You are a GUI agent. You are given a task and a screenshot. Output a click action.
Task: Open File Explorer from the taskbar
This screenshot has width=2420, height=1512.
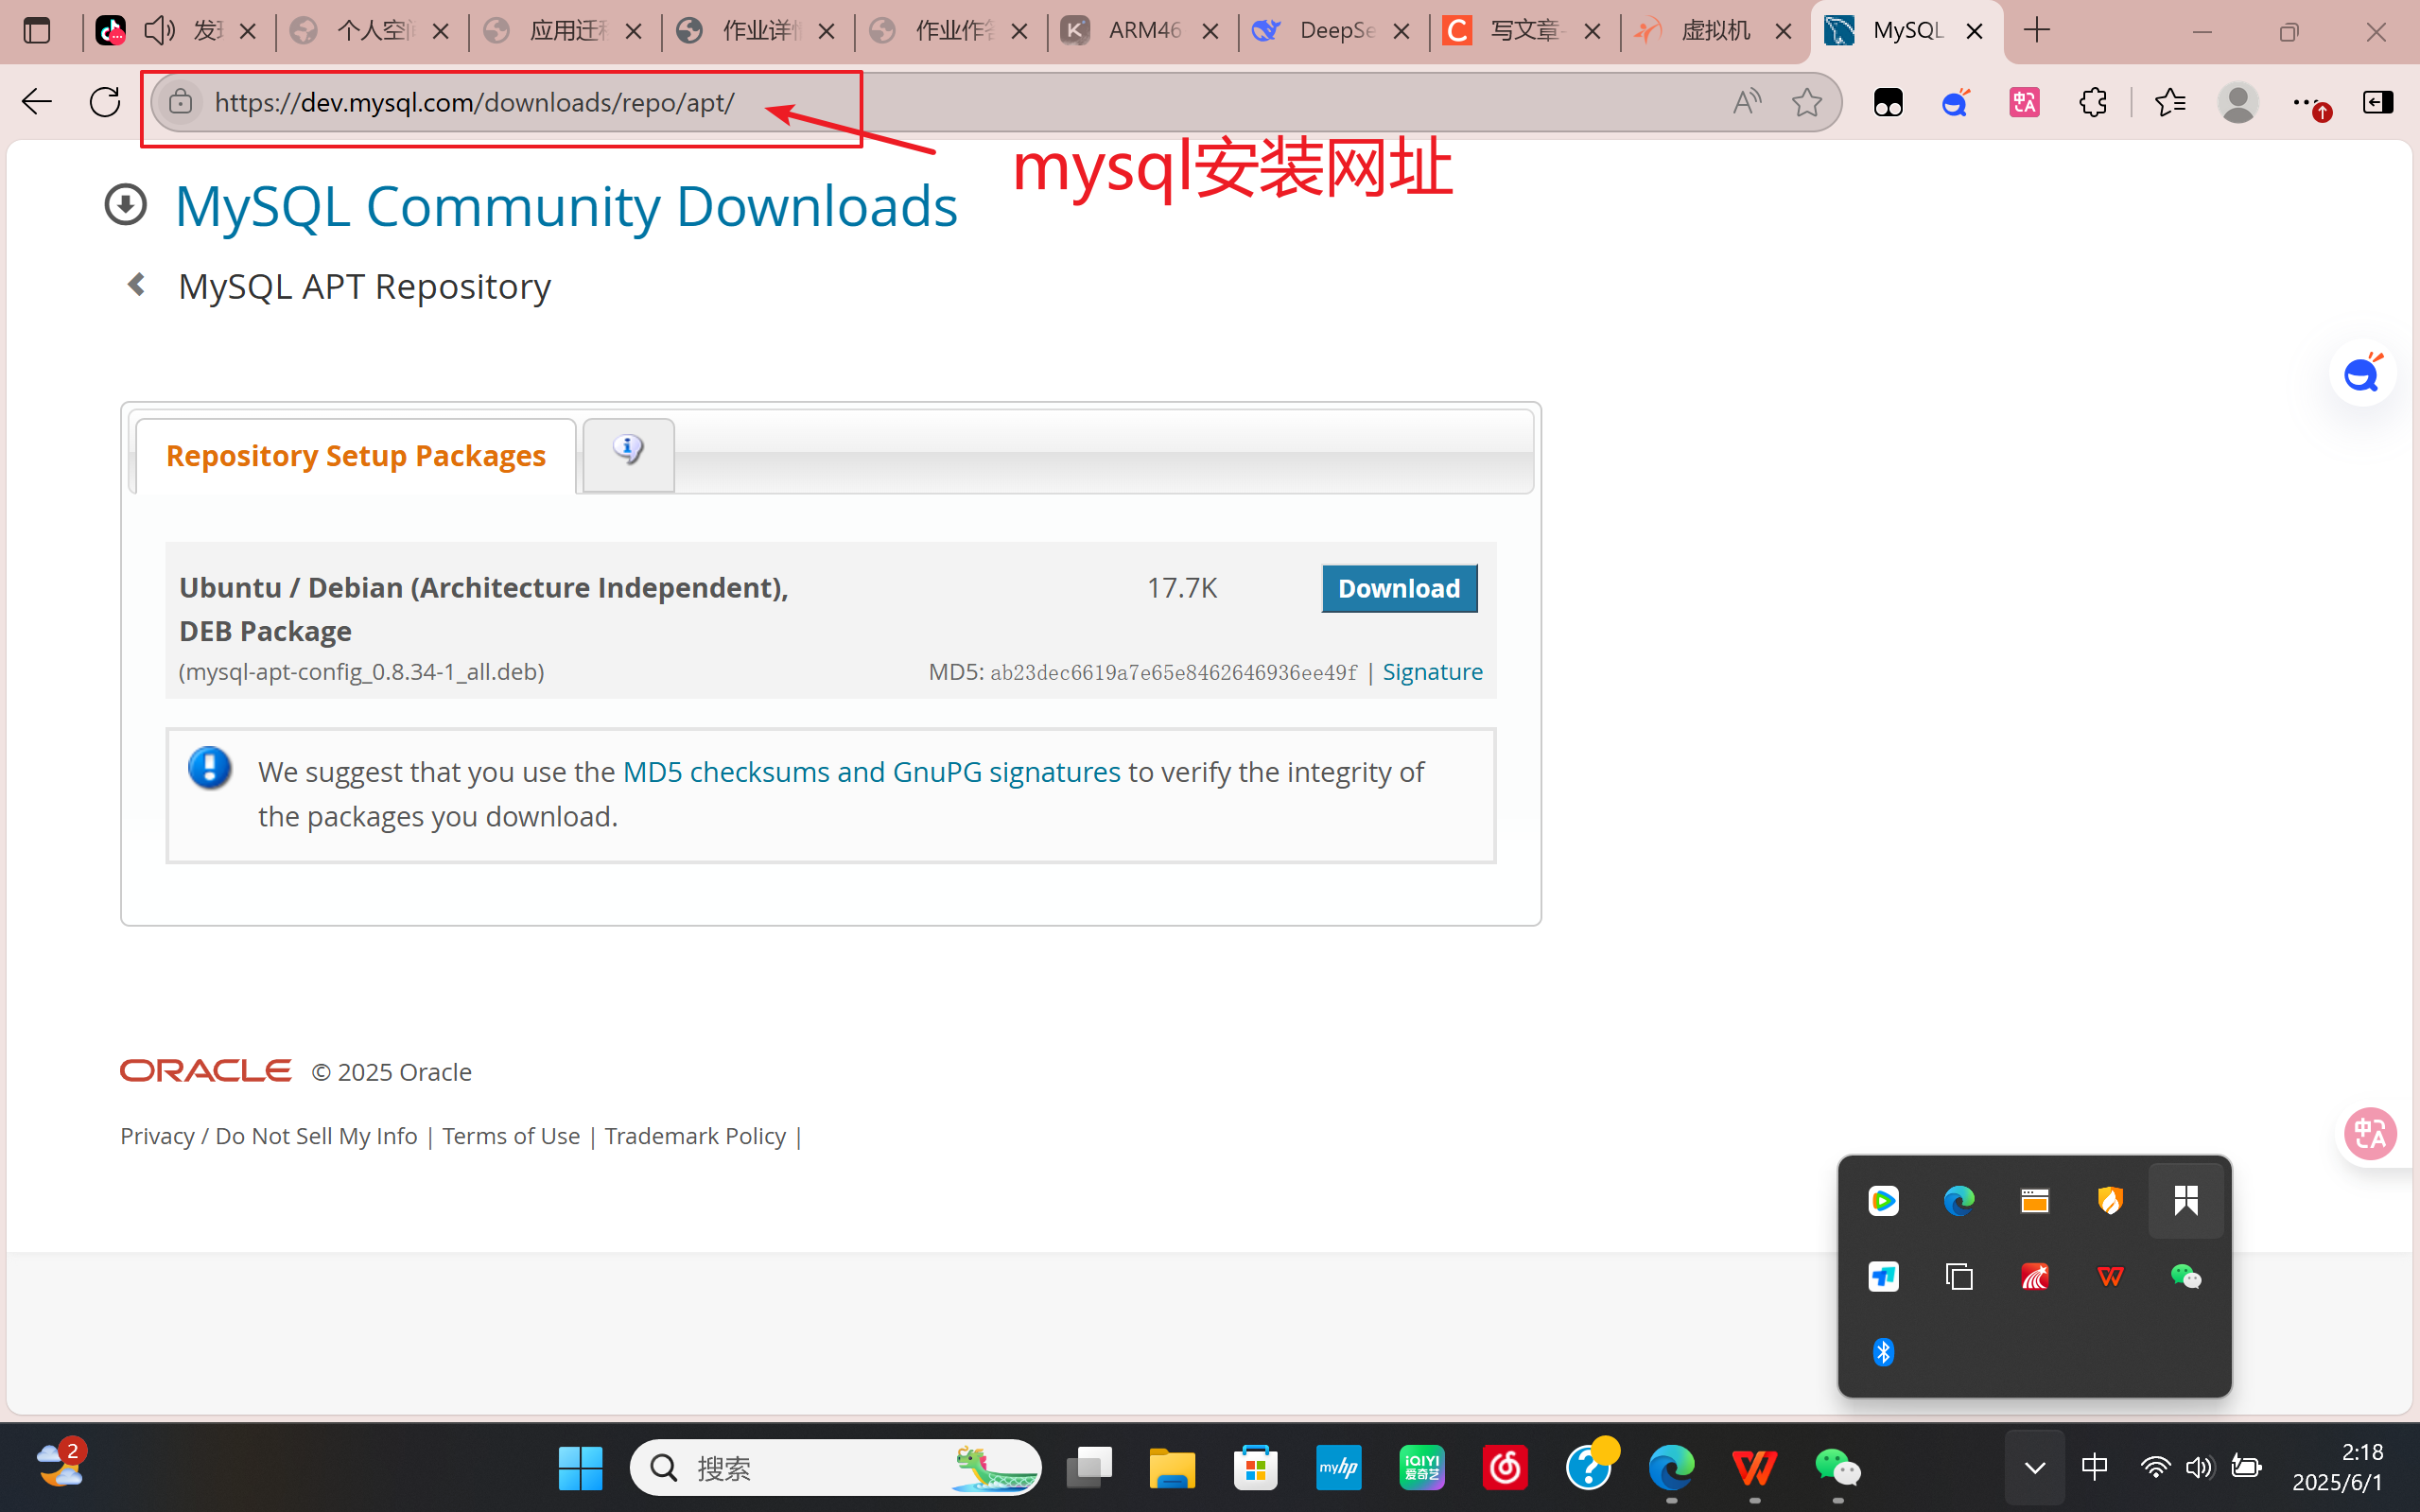click(1172, 1468)
